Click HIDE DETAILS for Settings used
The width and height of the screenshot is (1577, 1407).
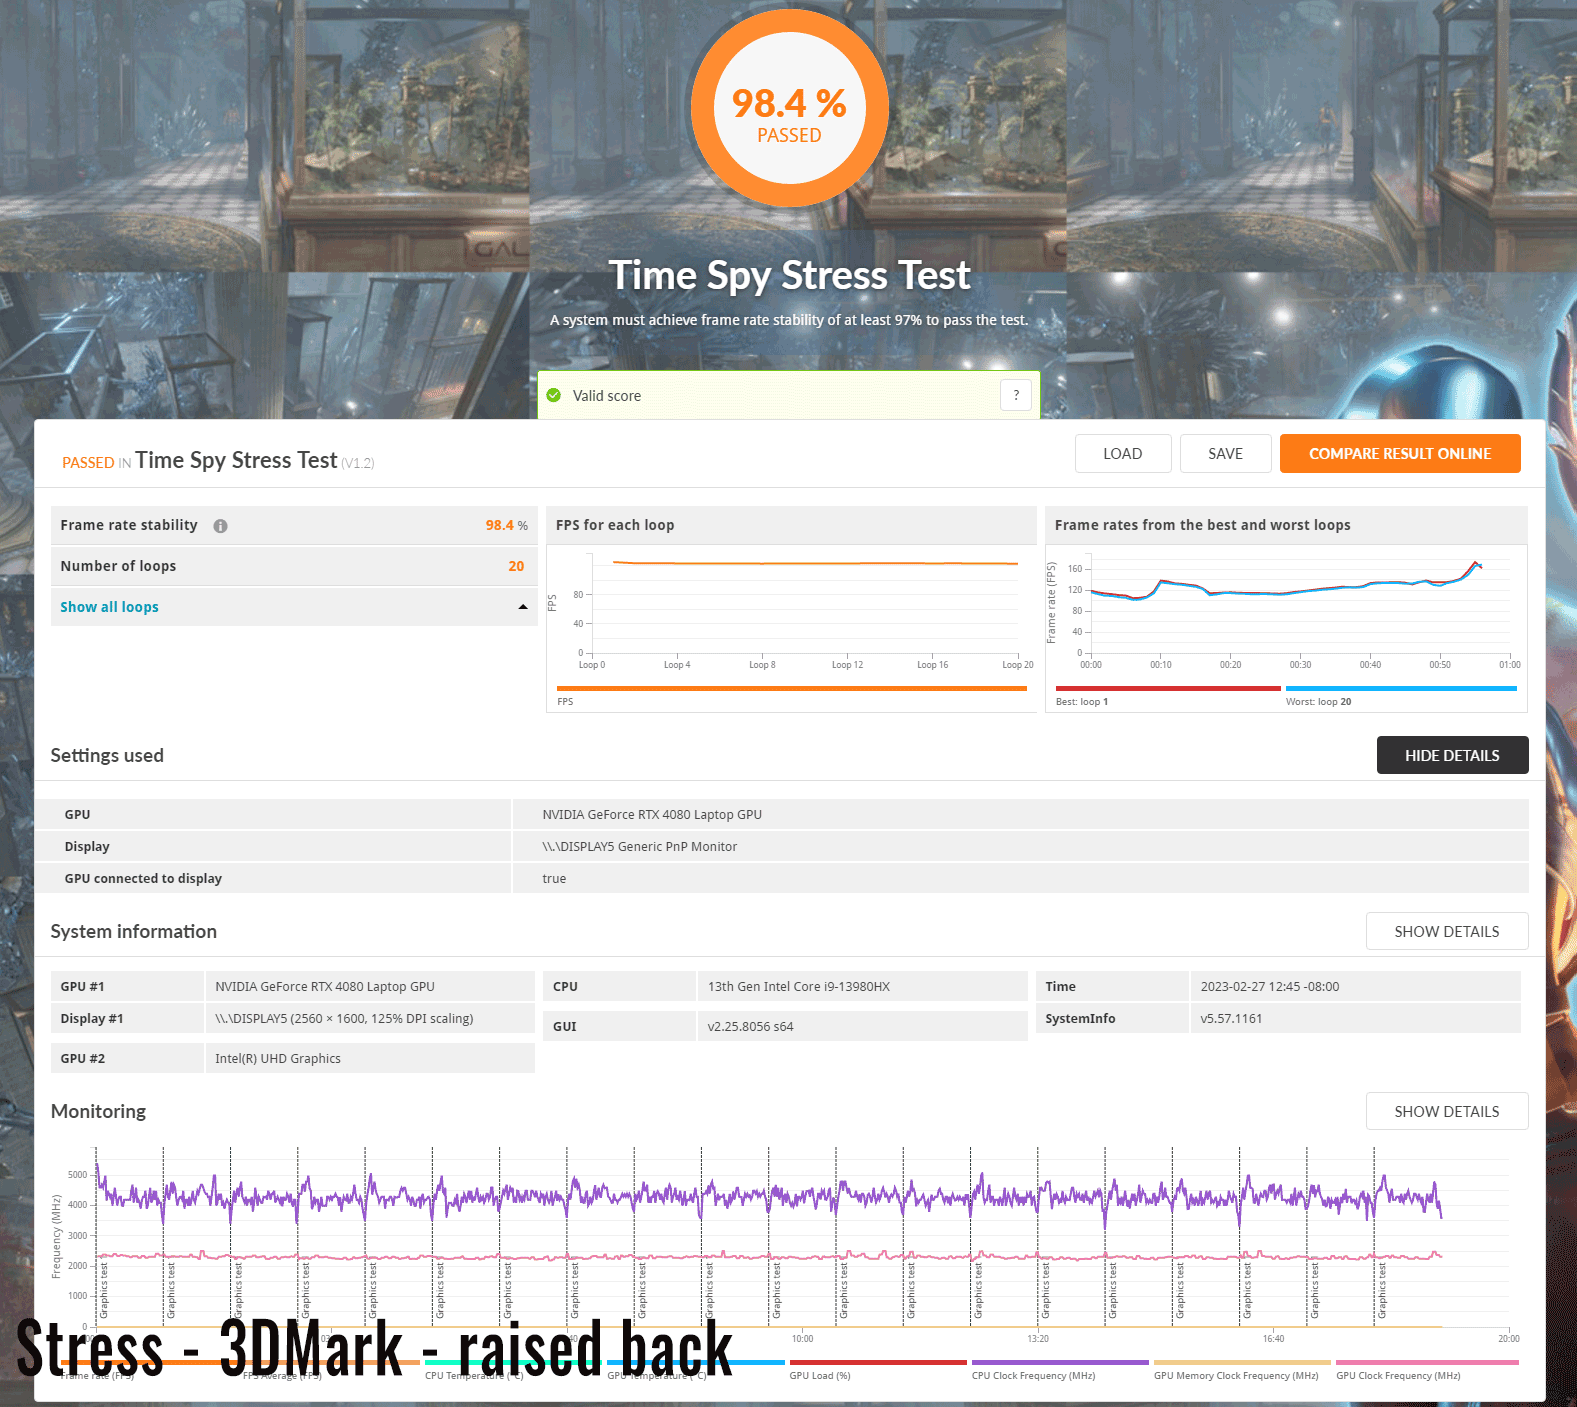(1452, 755)
